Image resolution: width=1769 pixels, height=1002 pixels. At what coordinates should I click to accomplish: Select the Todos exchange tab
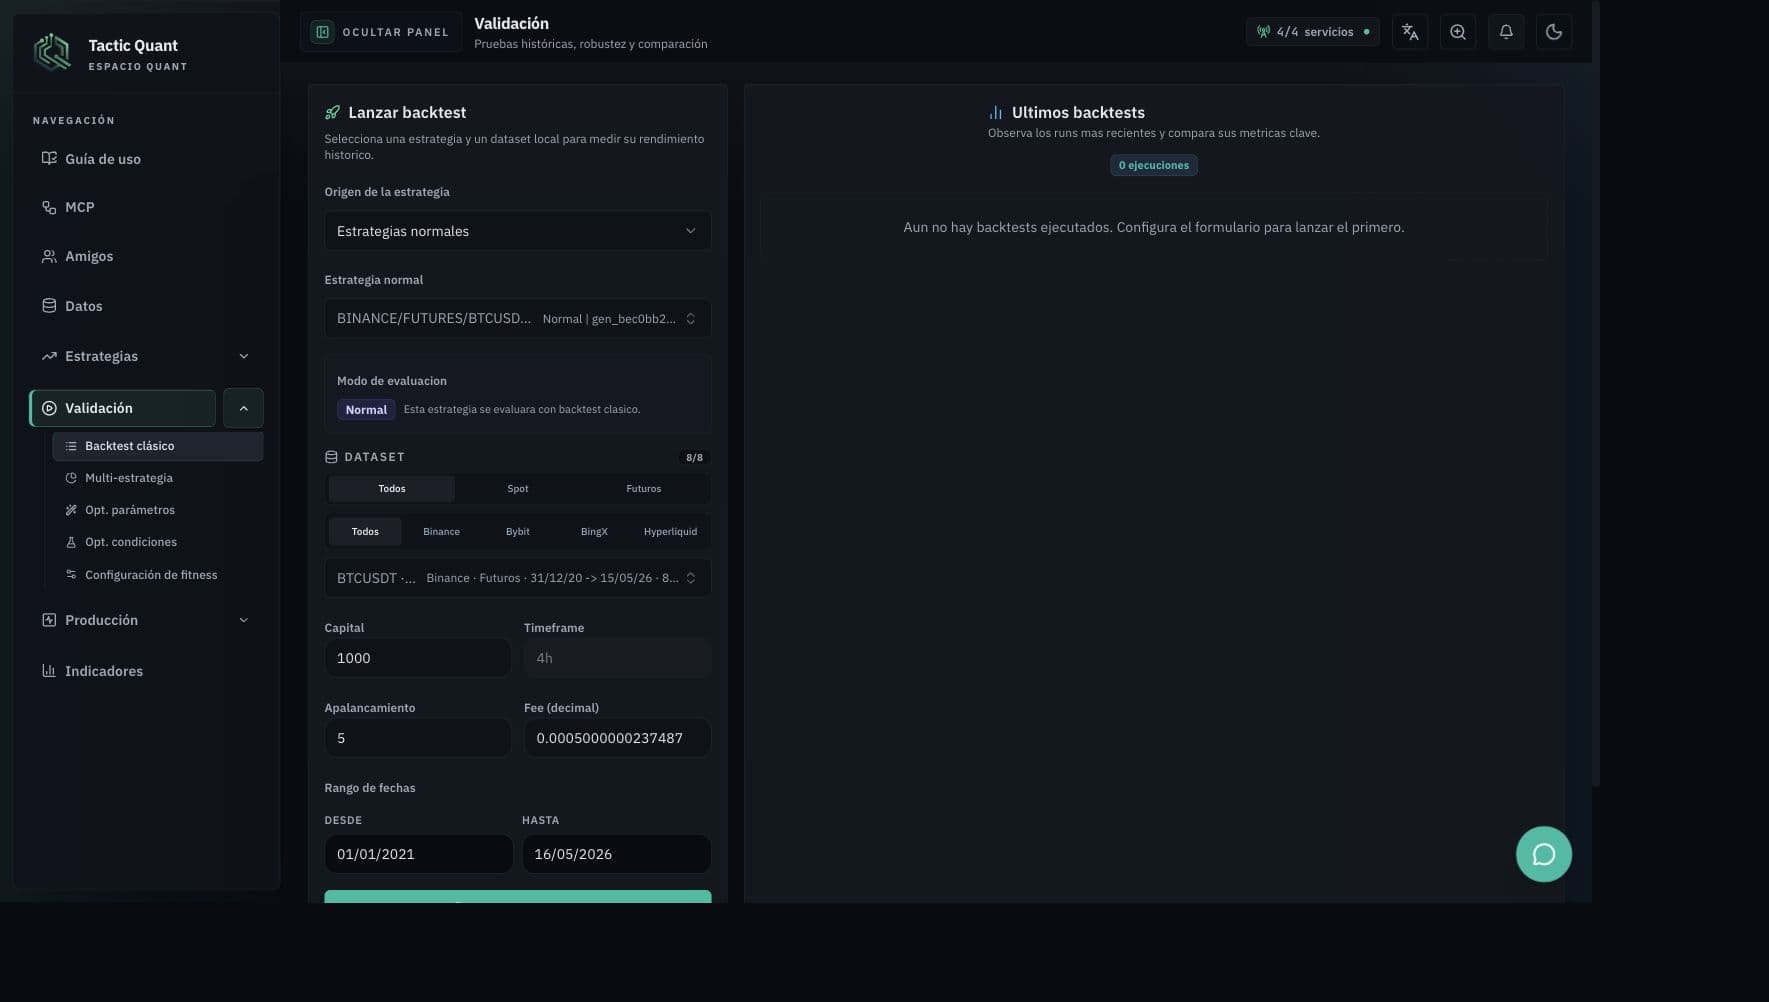click(365, 532)
